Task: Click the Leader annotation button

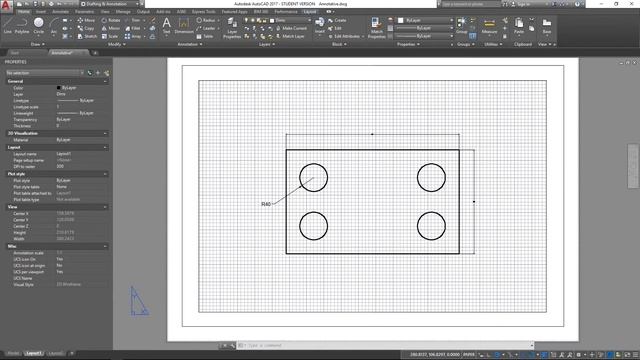Action: click(206, 28)
